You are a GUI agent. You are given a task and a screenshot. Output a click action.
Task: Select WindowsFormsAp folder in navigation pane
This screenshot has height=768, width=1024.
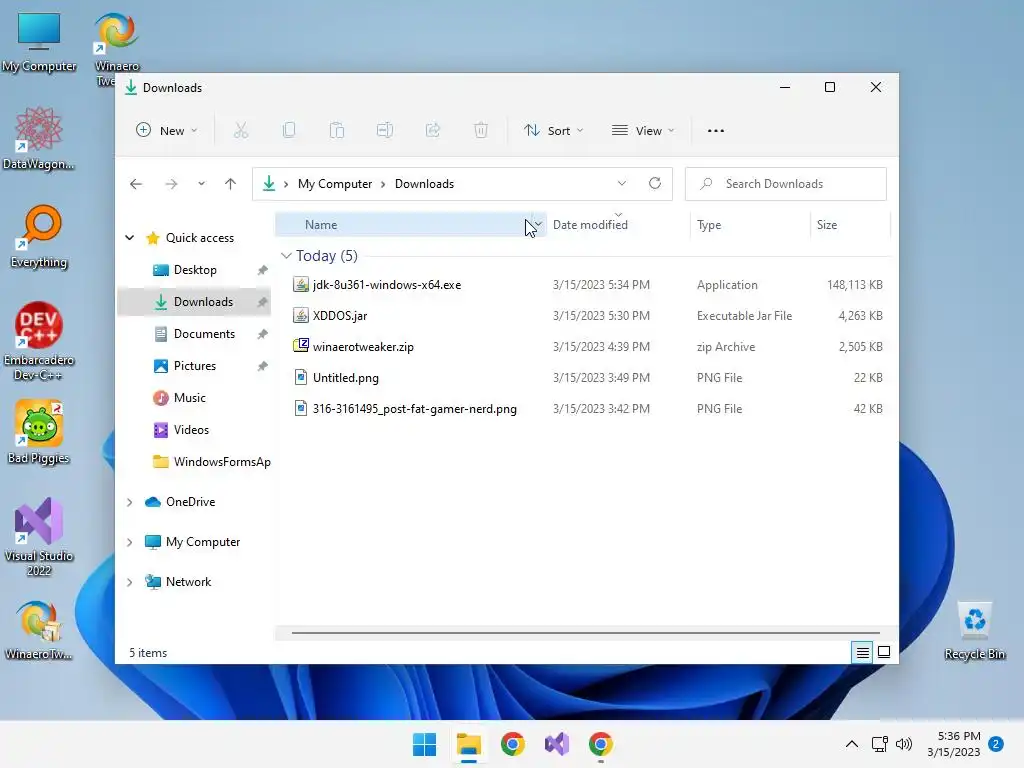coord(195,462)
